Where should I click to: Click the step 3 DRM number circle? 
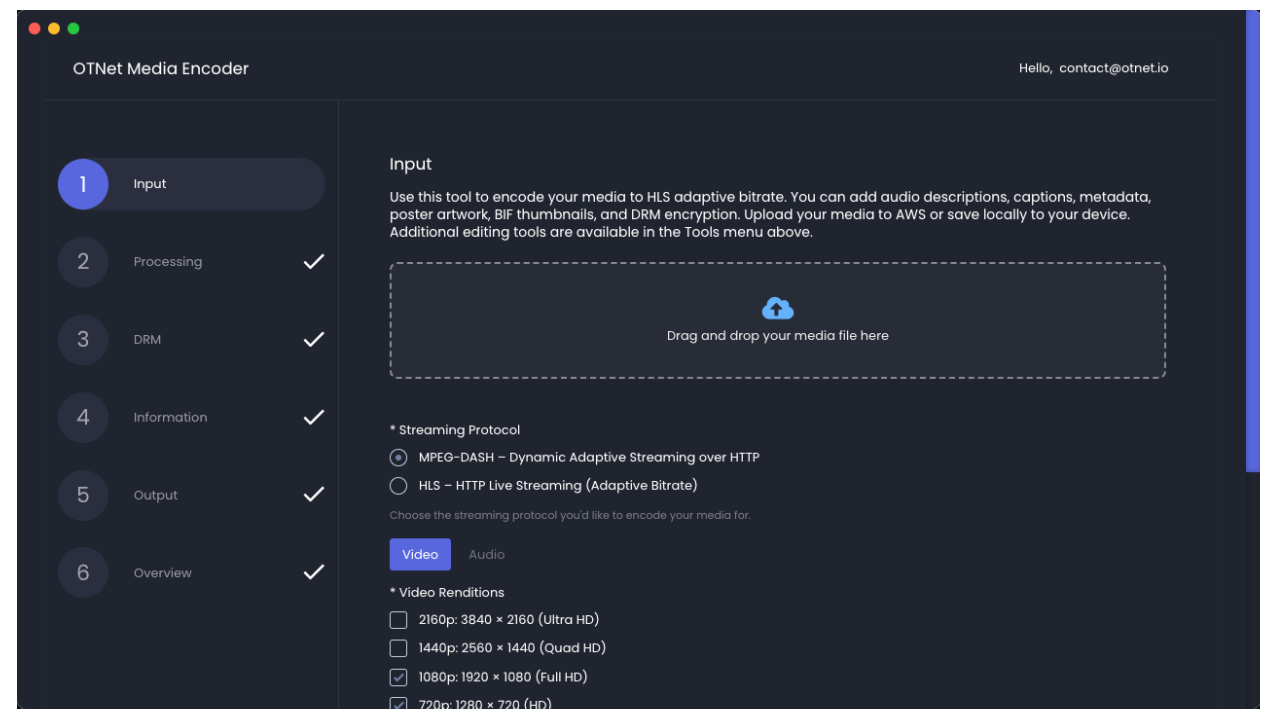(x=83, y=340)
